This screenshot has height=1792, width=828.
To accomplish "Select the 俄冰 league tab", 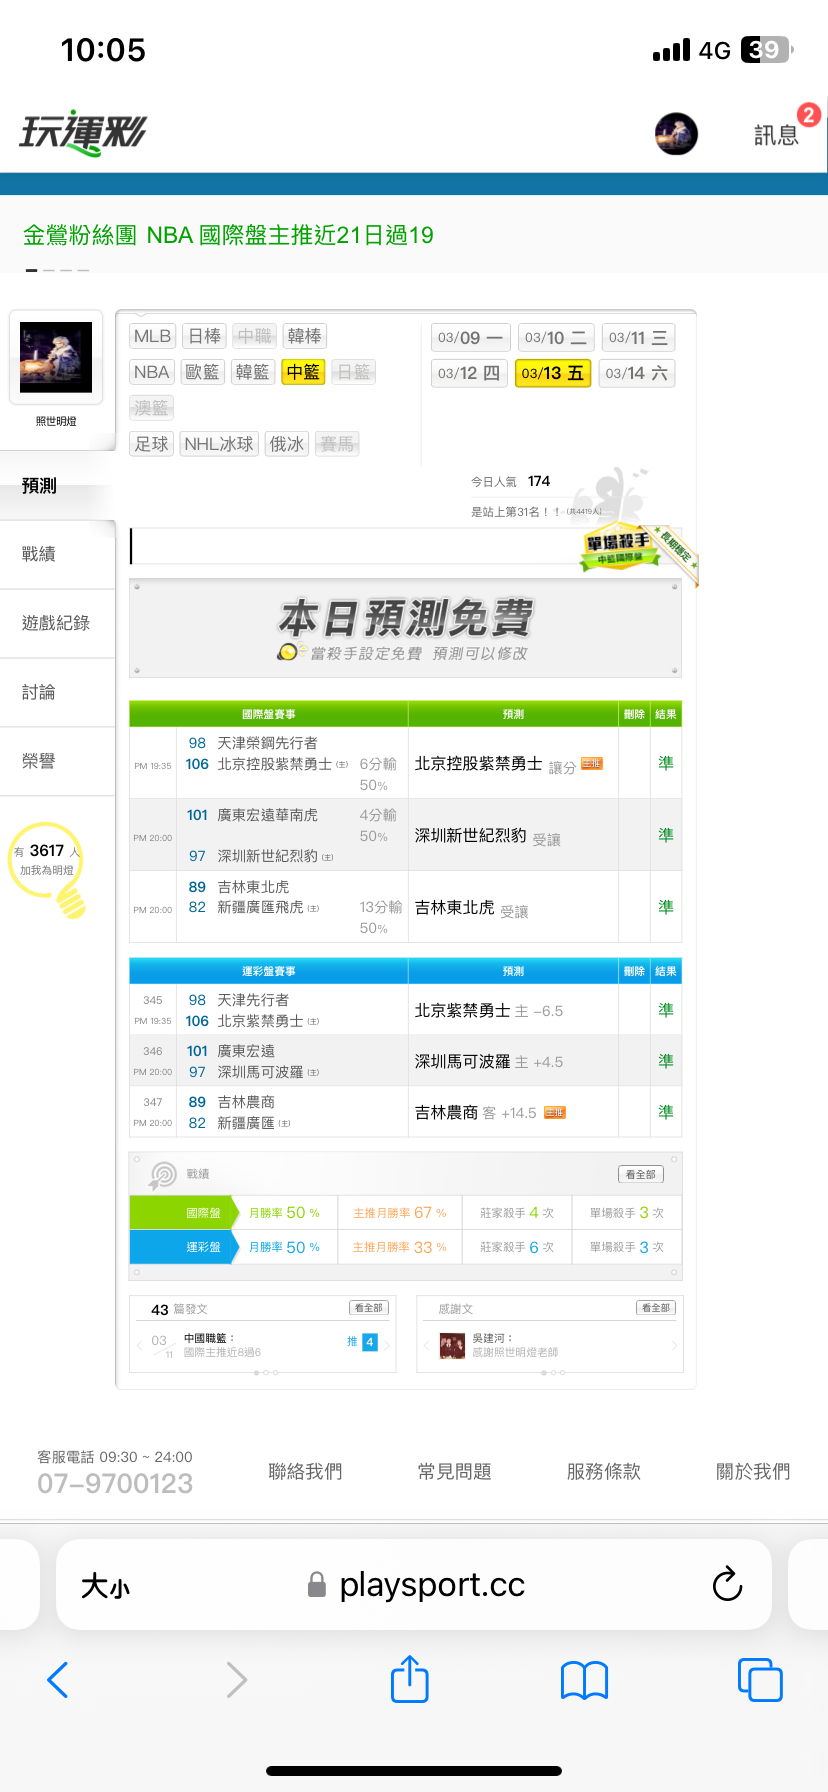I will pos(287,444).
